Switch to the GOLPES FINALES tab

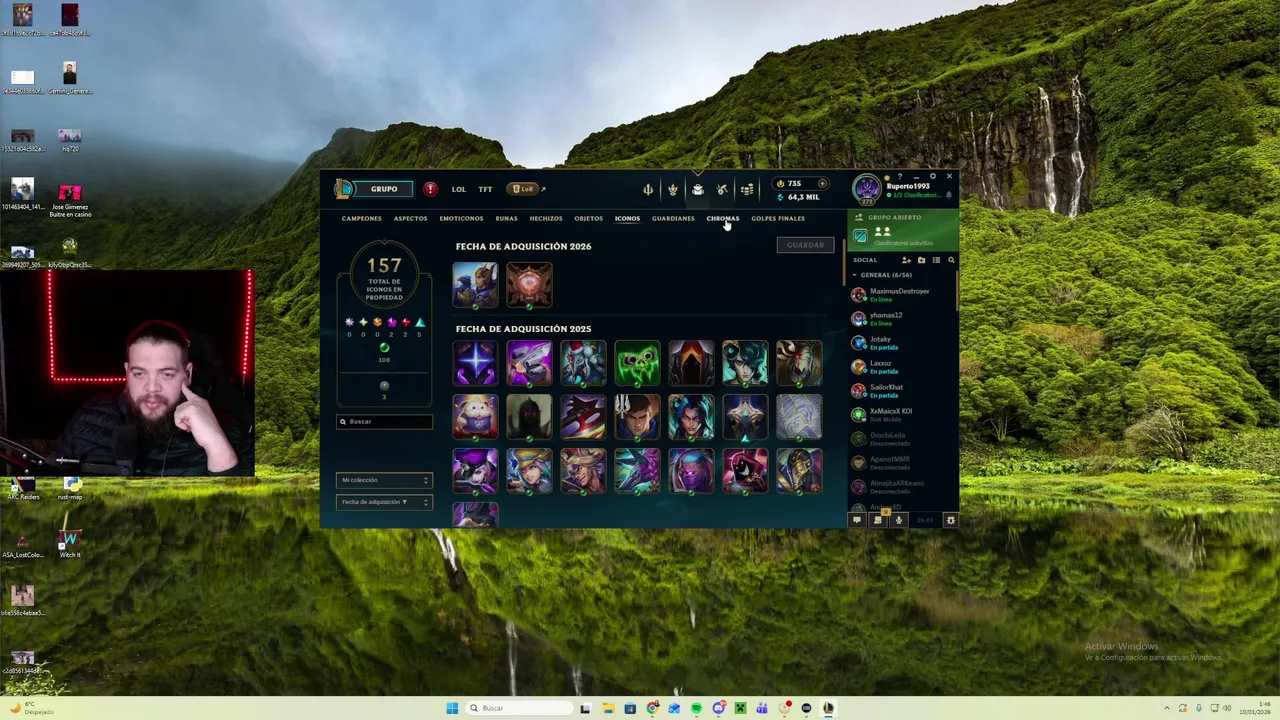coord(778,218)
